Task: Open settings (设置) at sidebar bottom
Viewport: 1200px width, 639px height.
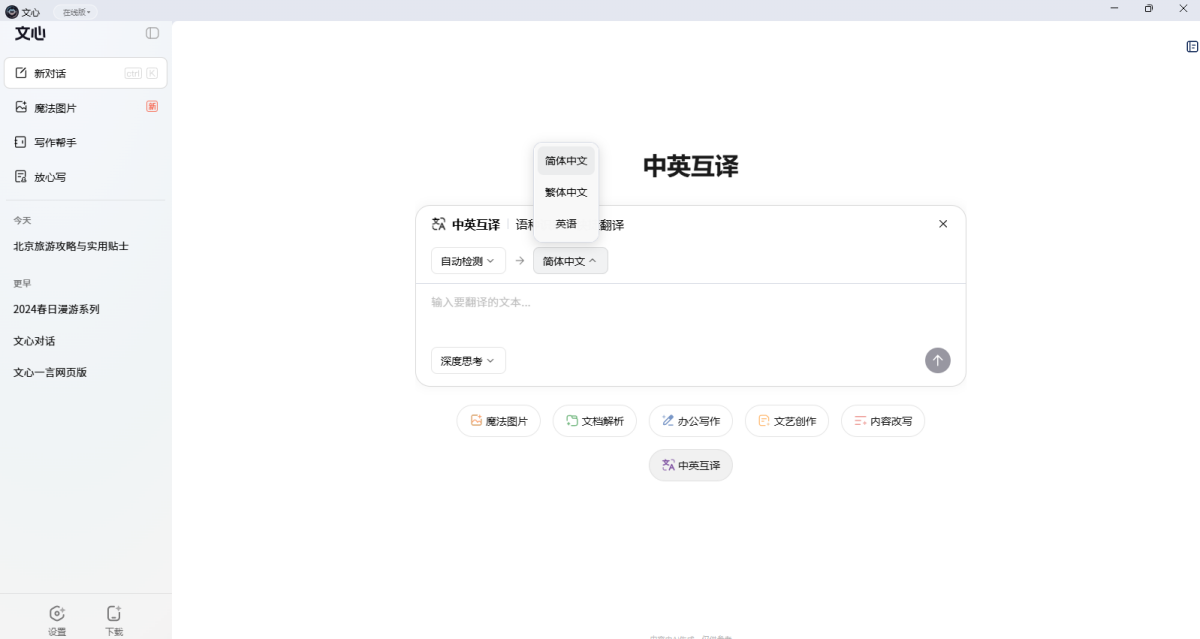Action: (x=57, y=619)
